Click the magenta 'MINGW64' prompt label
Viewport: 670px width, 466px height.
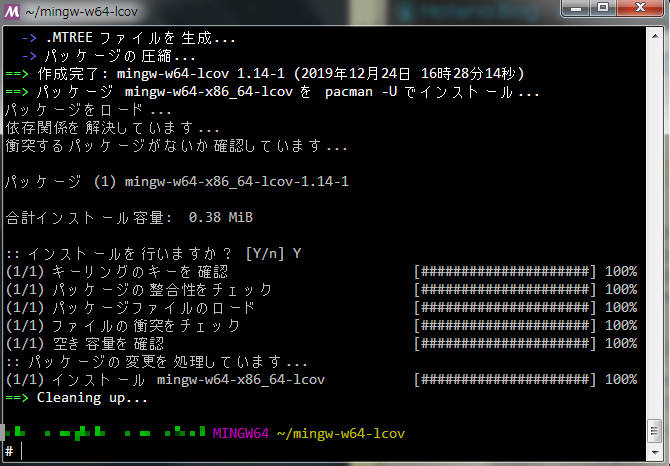241,434
